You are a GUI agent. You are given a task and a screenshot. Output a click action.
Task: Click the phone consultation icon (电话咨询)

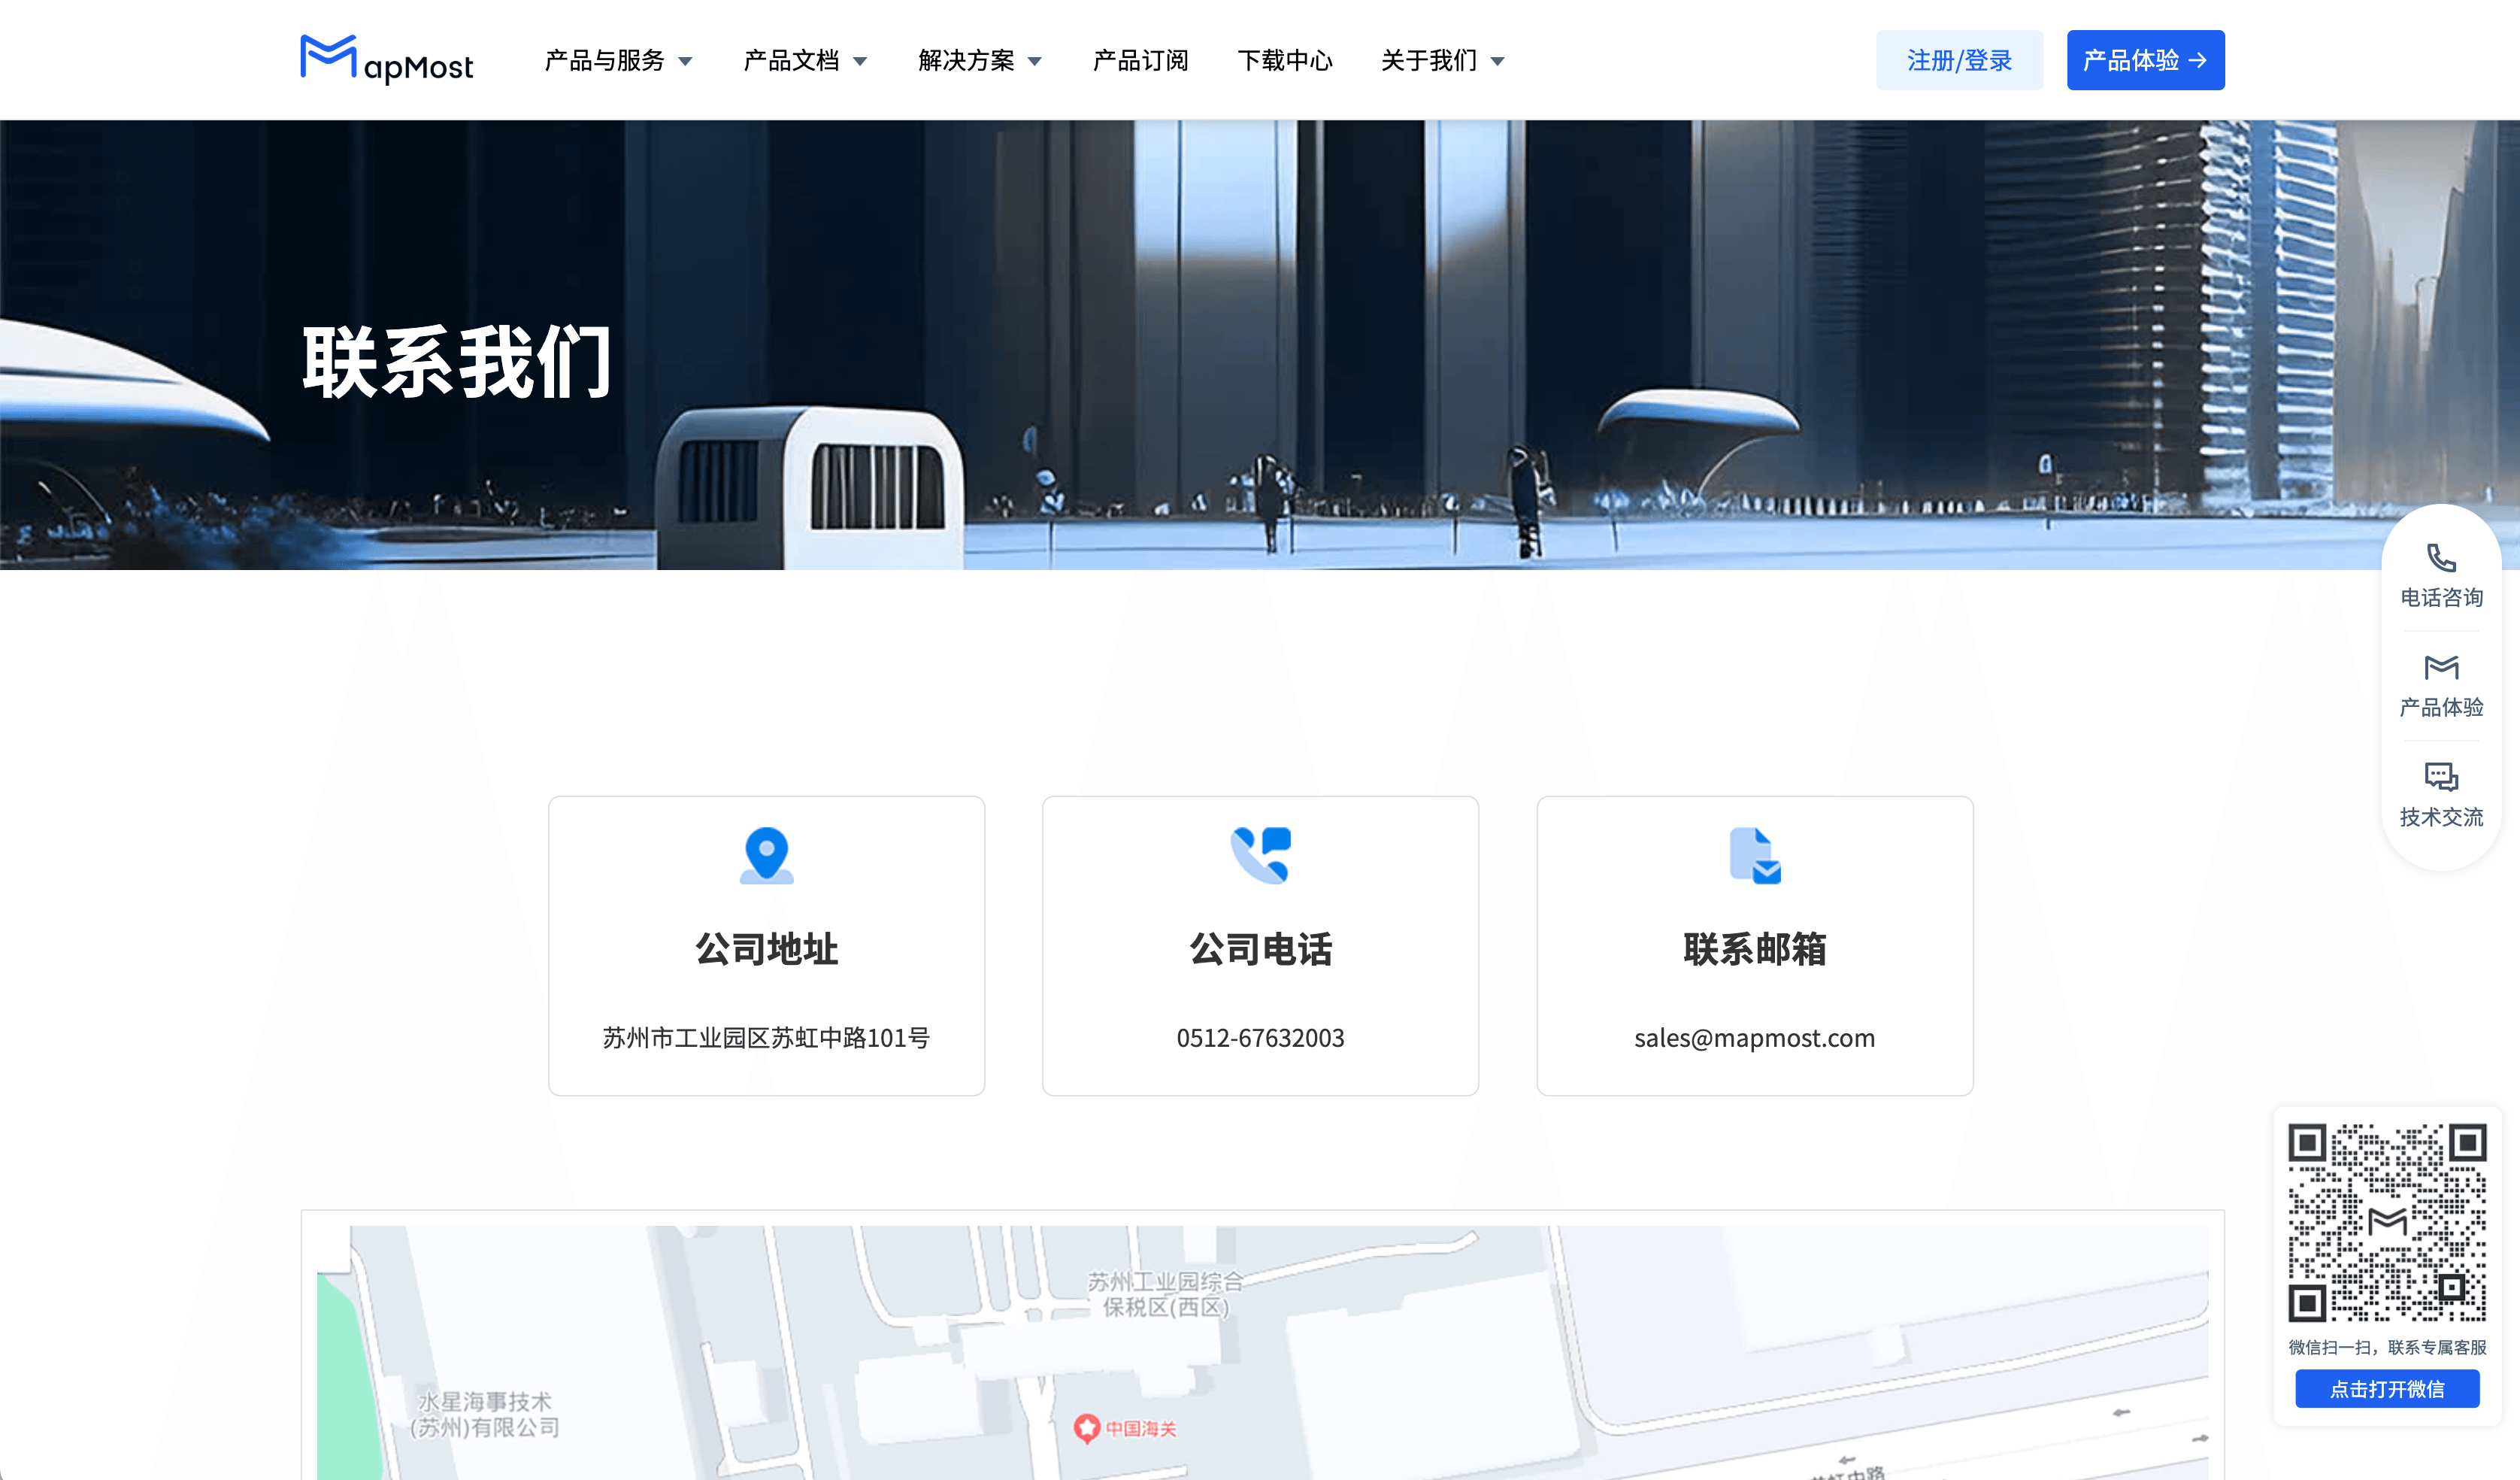[x=2441, y=558]
